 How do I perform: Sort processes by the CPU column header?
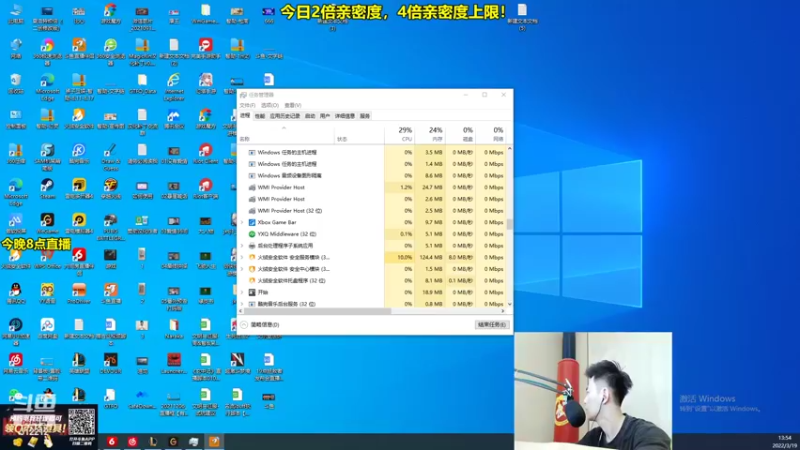pos(399,134)
